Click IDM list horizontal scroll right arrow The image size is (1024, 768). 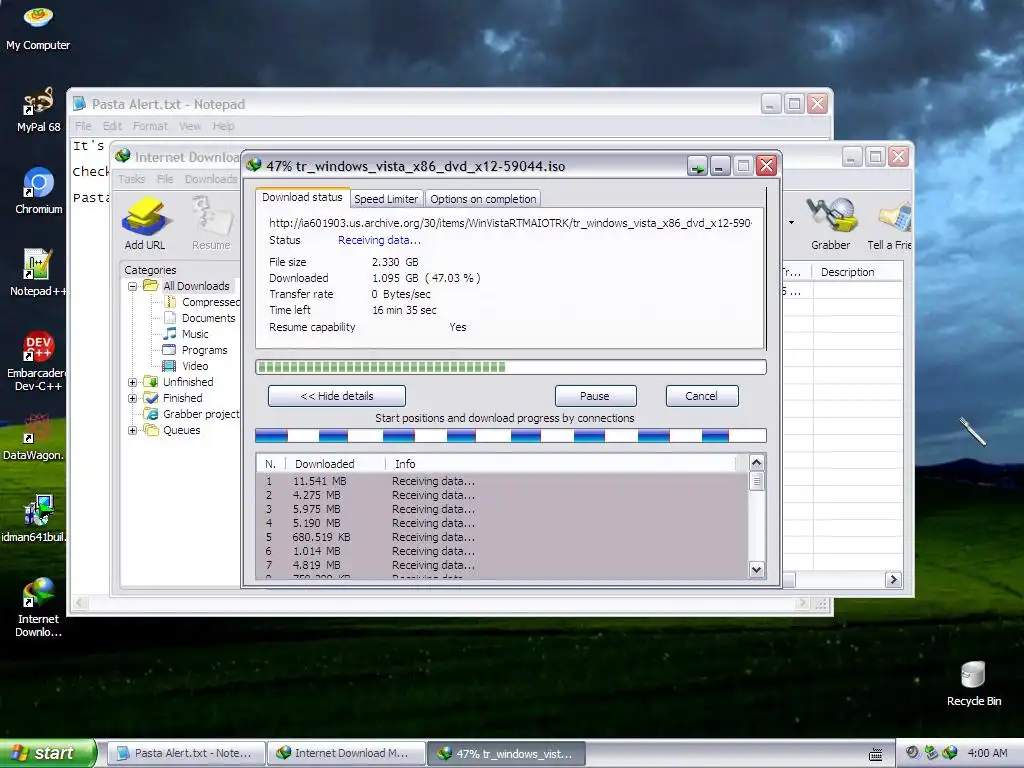[x=893, y=579]
